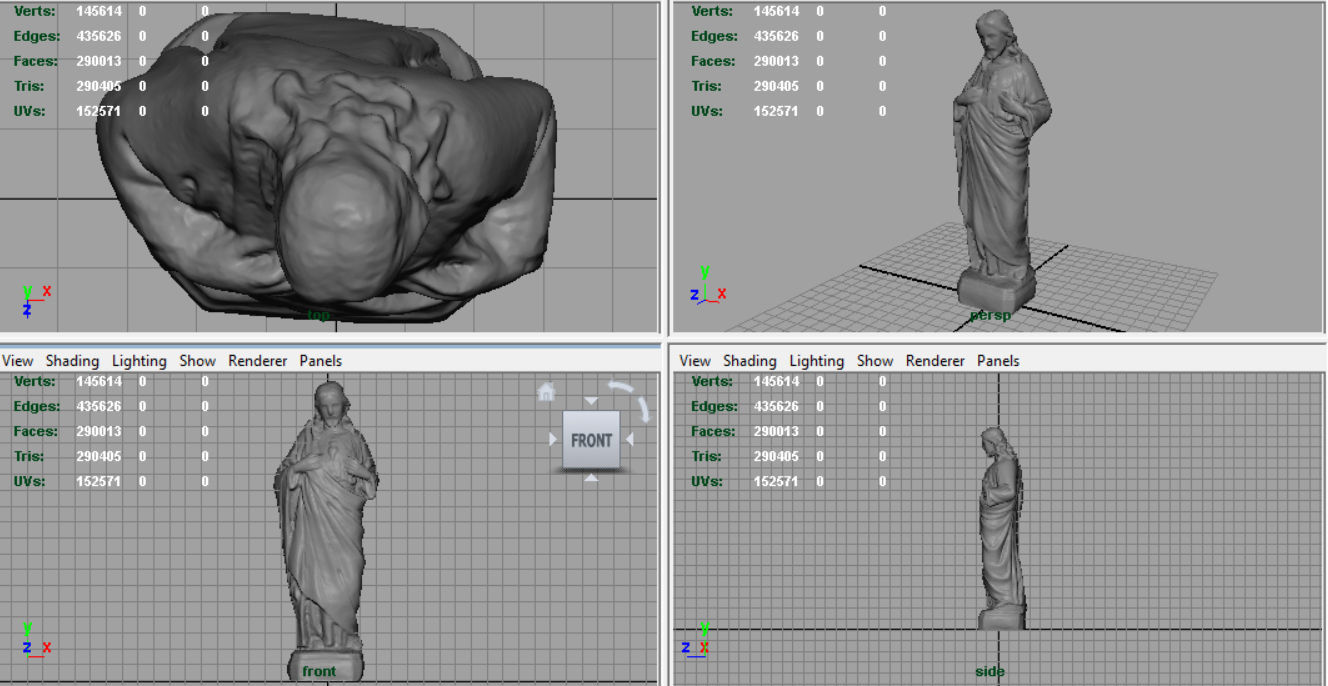The height and width of the screenshot is (686, 1328).
Task: Click the 'Edges:' label in the top viewport
Action: pyautogui.click(x=37, y=36)
